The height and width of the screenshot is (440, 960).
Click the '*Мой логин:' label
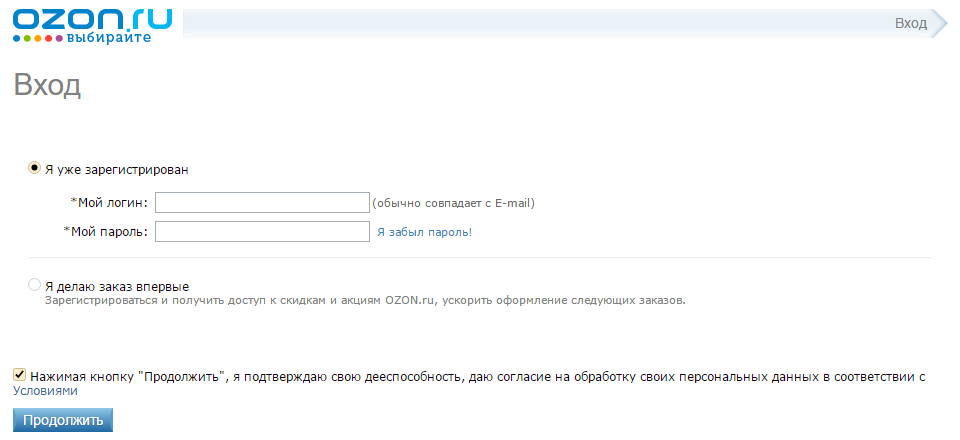click(110, 203)
